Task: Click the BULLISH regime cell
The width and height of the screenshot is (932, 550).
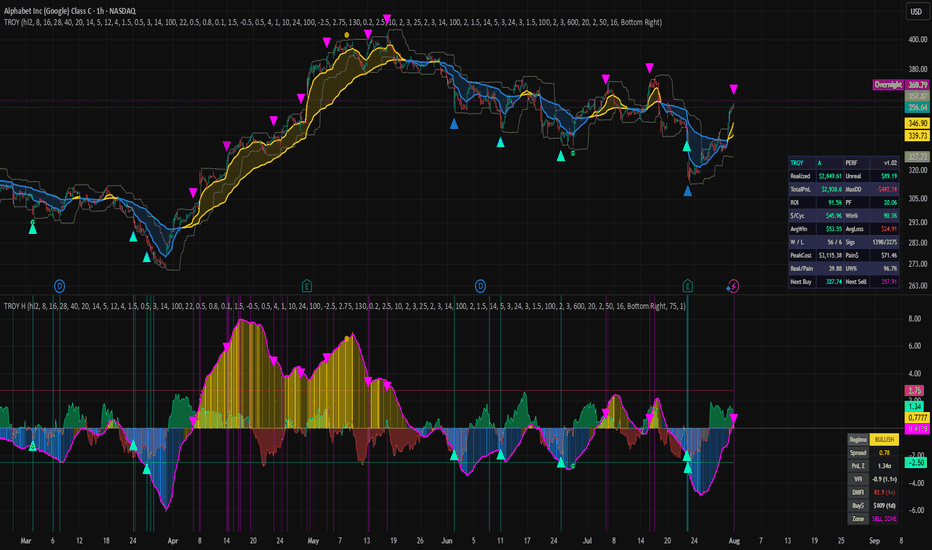Action: coord(884,439)
